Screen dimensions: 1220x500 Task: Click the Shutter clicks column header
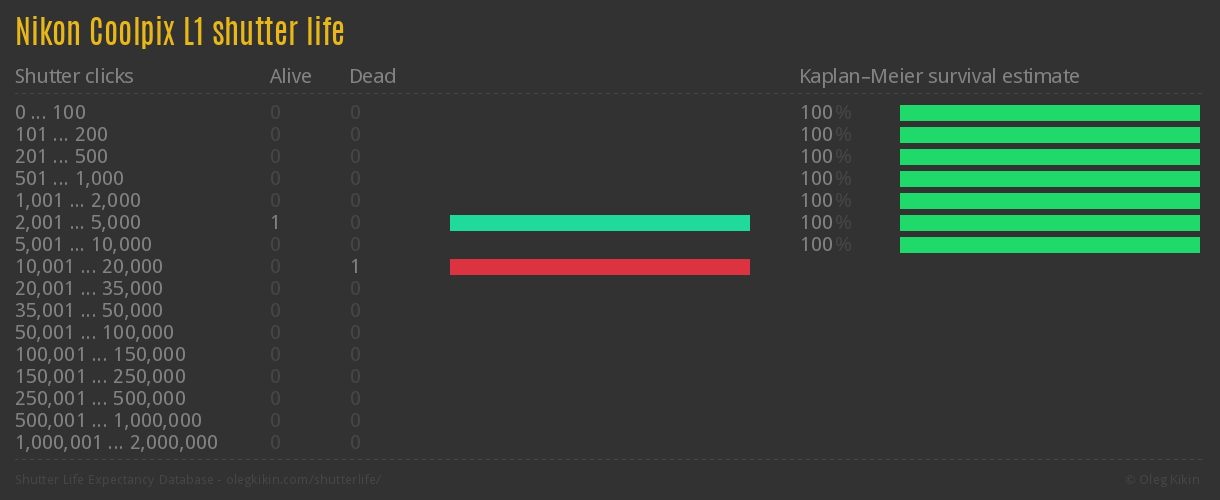(x=74, y=76)
